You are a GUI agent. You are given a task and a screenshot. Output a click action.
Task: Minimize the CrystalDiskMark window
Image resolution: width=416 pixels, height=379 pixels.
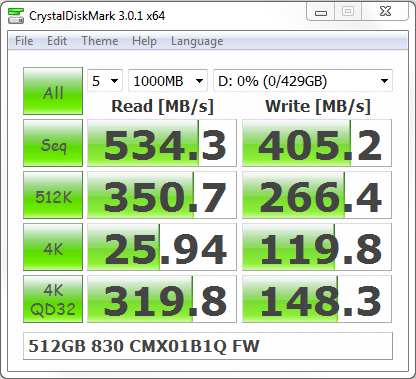[321, 13]
